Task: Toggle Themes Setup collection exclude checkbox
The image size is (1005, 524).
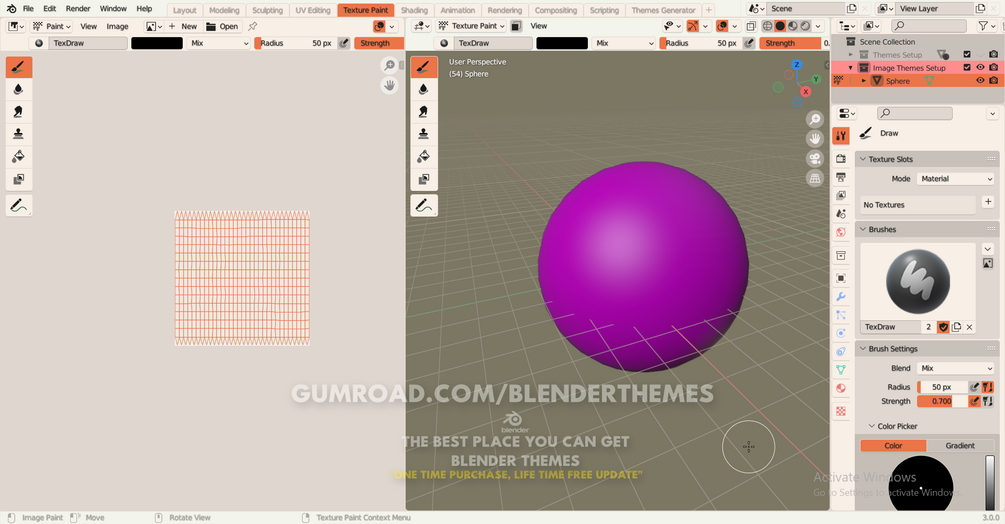Action: coord(967,54)
